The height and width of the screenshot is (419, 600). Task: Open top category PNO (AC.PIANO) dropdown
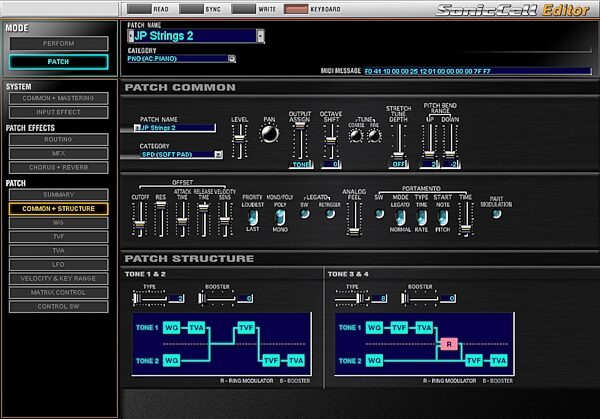(232, 59)
